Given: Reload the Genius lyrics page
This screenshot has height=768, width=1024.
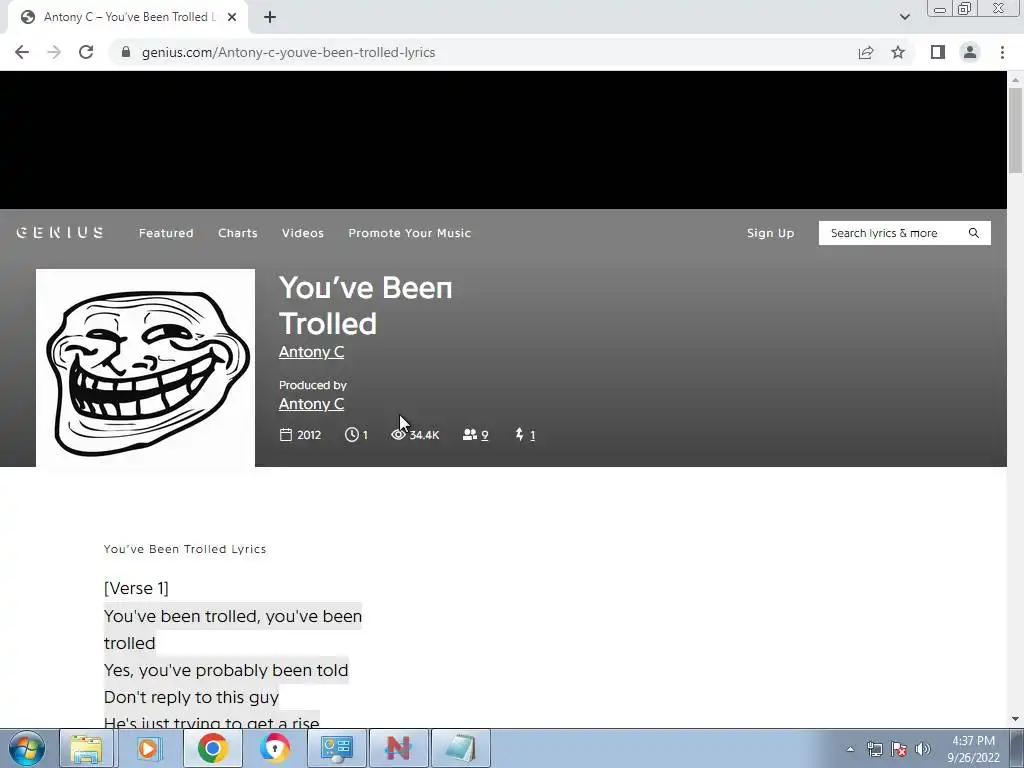Looking at the screenshot, I should tap(86, 52).
